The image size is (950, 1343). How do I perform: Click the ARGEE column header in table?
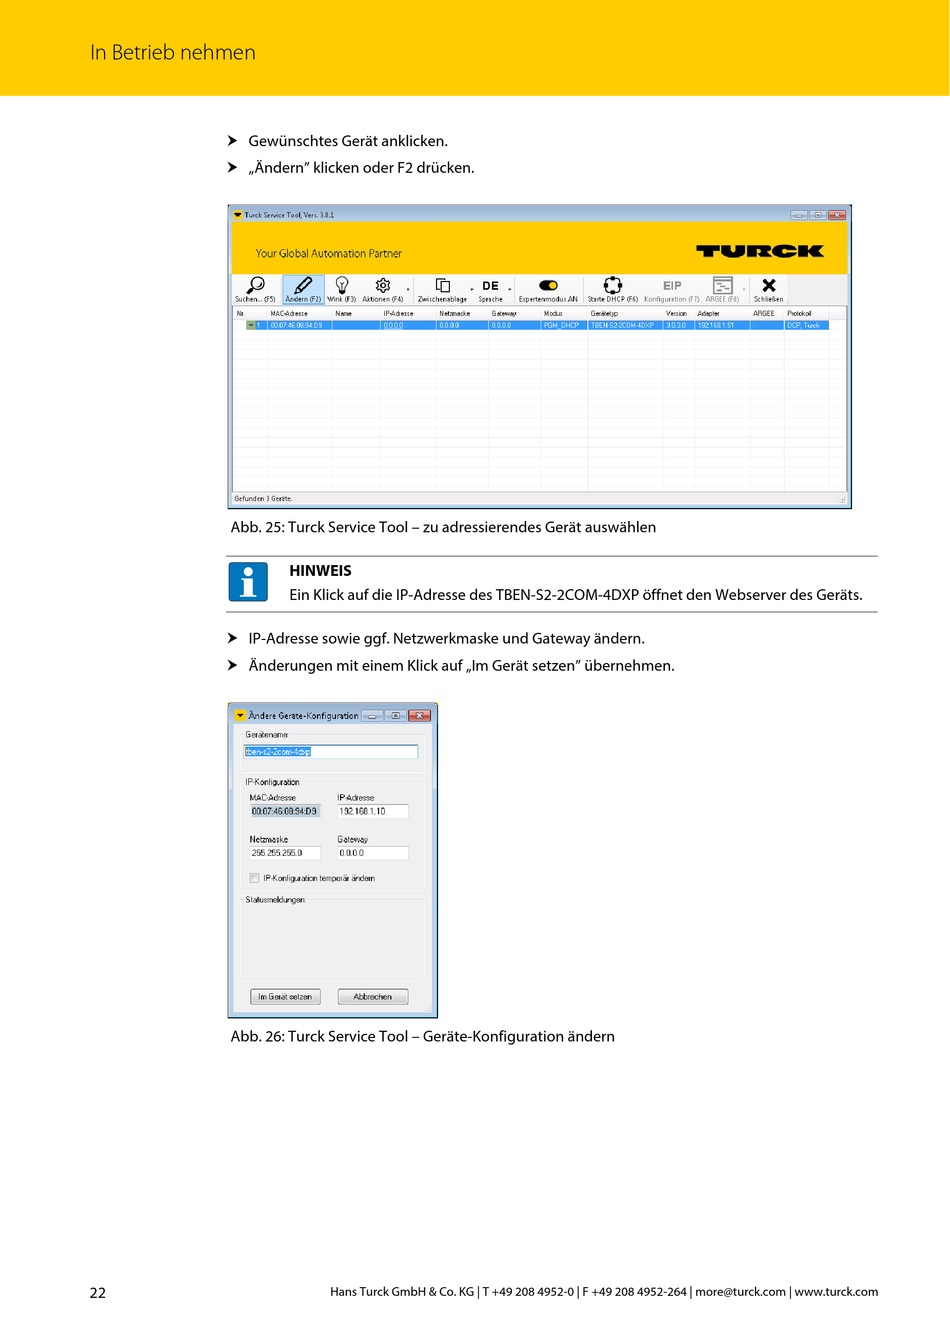point(764,314)
